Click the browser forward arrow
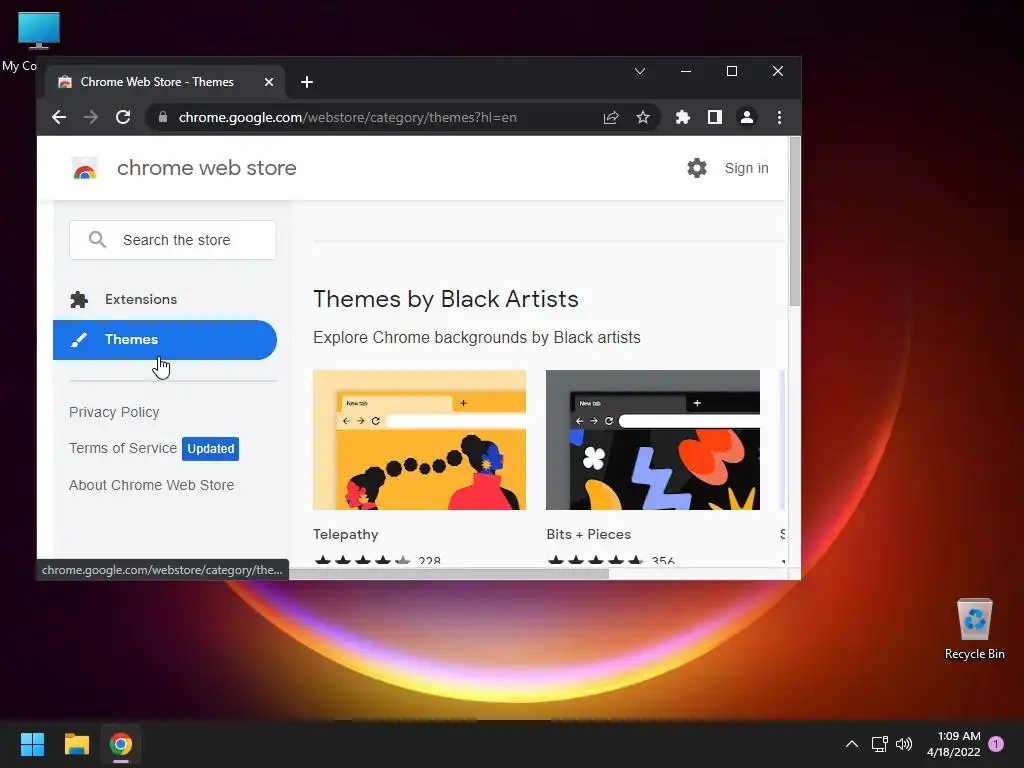 click(91, 118)
